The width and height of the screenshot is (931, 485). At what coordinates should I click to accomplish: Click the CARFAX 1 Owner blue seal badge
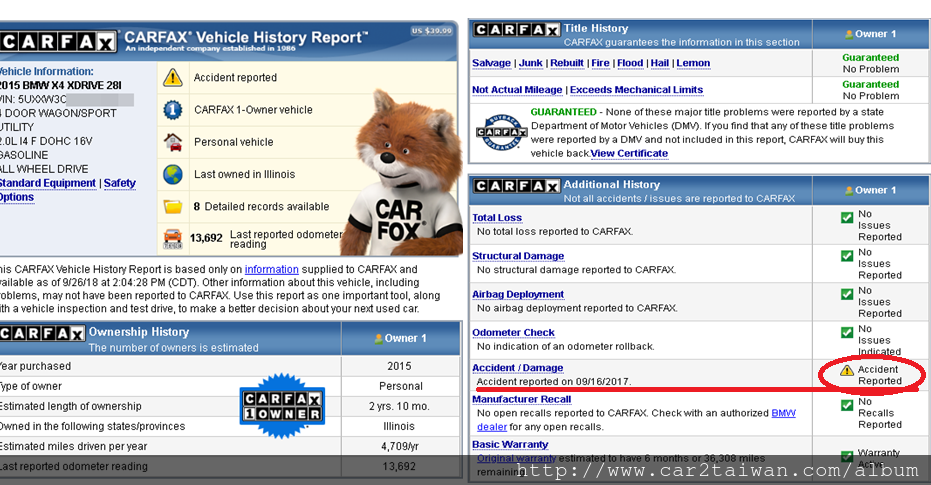coord(283,406)
